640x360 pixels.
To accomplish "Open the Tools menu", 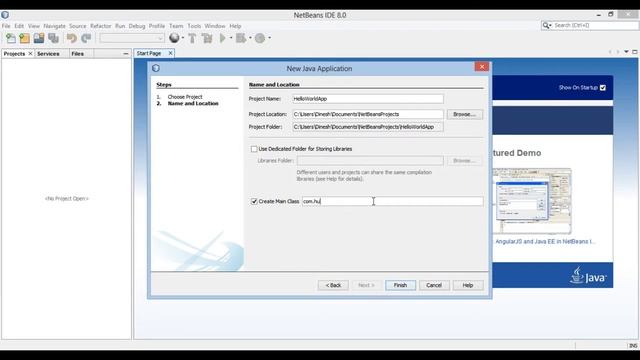I will (x=194, y=26).
